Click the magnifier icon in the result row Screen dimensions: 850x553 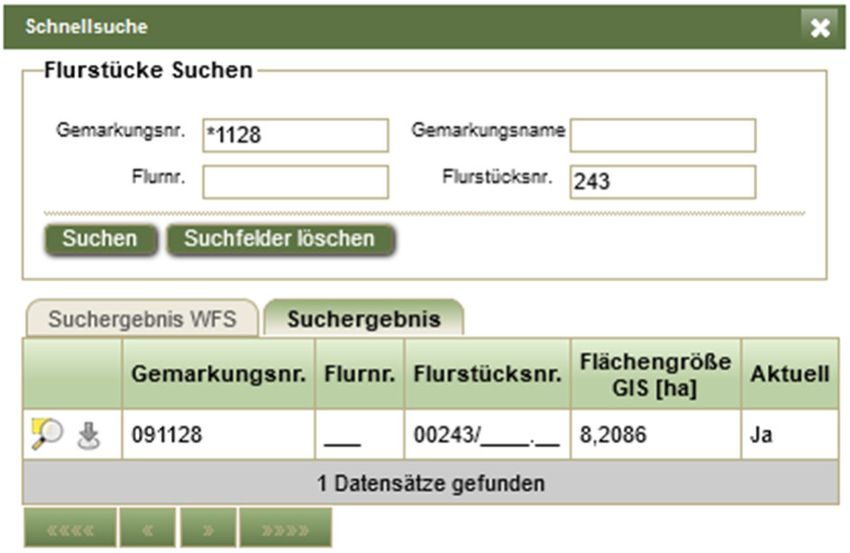pyautogui.click(x=47, y=434)
